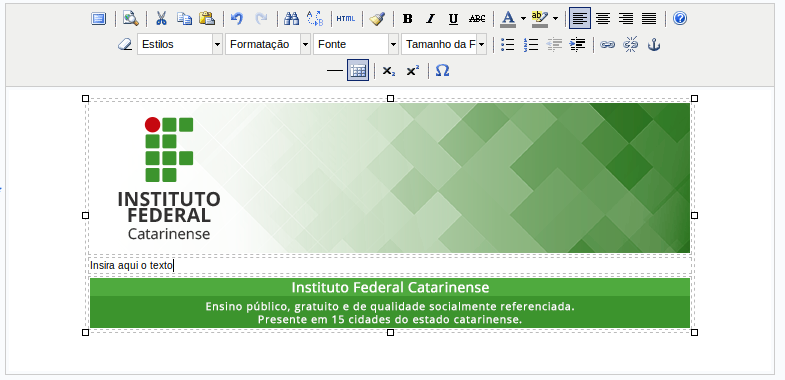Open text color picker arrow
The image size is (785, 380).
click(523, 19)
